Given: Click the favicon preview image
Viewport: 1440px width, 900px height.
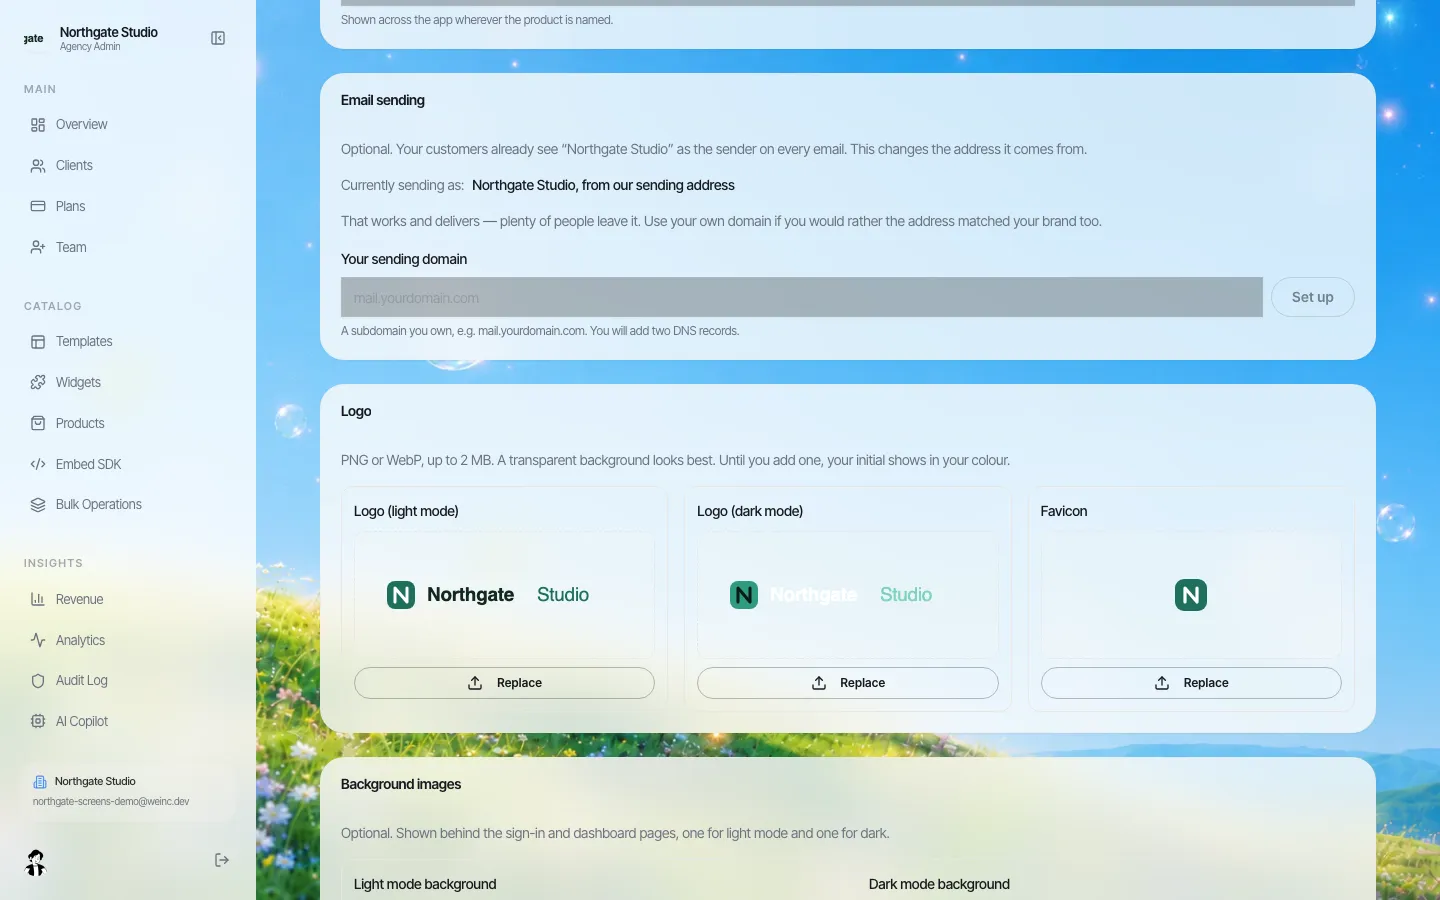Looking at the screenshot, I should (x=1190, y=595).
